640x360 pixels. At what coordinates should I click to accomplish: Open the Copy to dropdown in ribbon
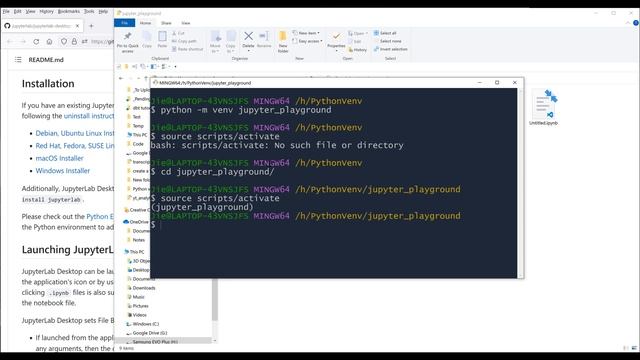click(x=231, y=42)
